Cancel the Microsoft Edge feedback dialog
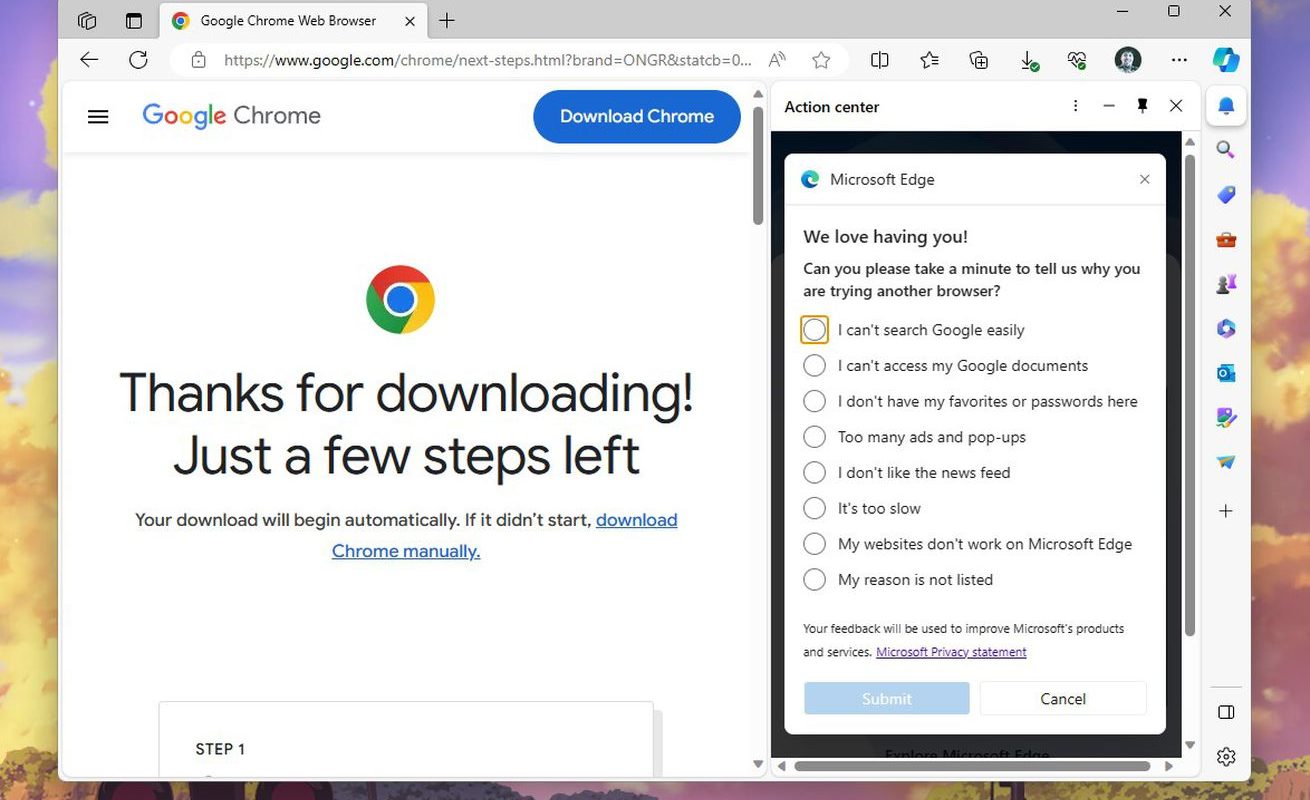This screenshot has width=1310, height=800. point(1063,699)
